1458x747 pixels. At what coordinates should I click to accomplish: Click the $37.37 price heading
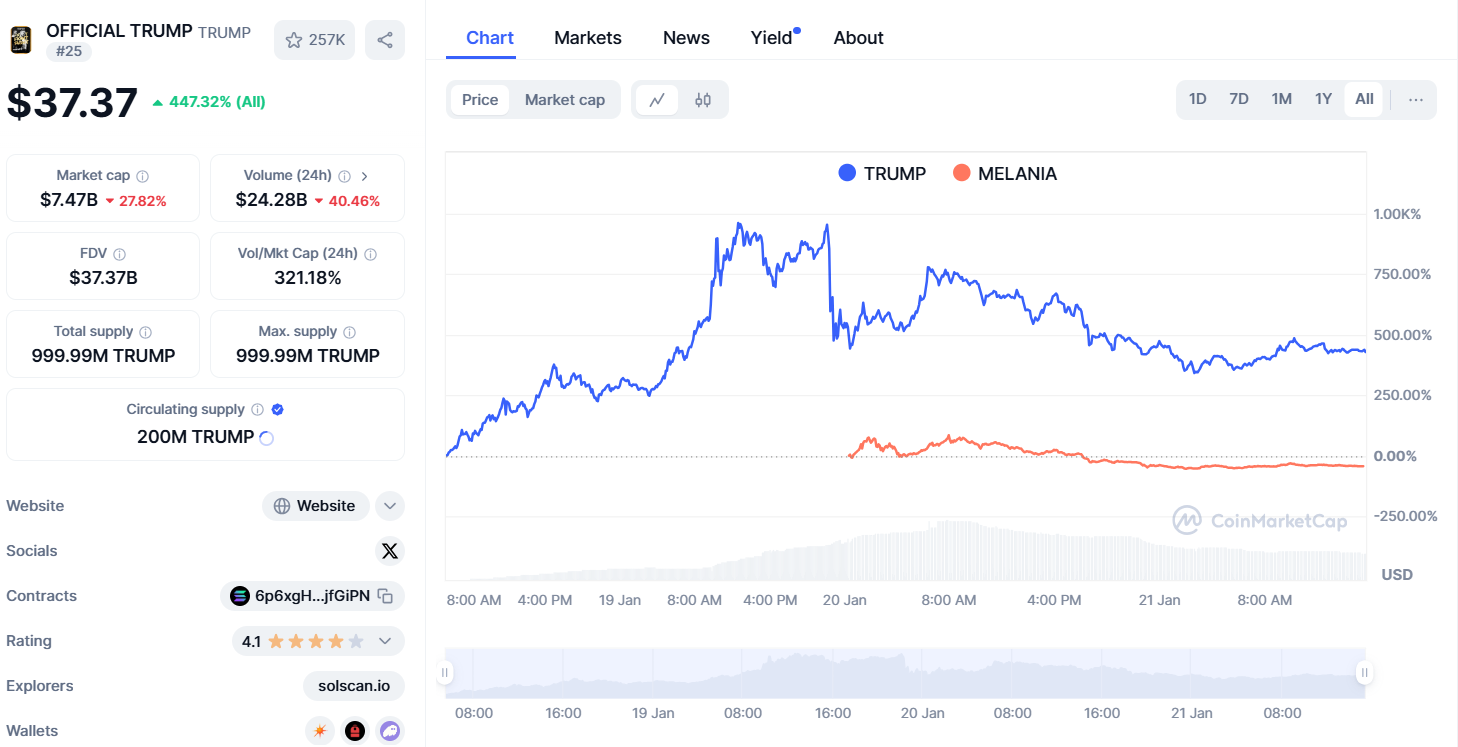(x=72, y=103)
